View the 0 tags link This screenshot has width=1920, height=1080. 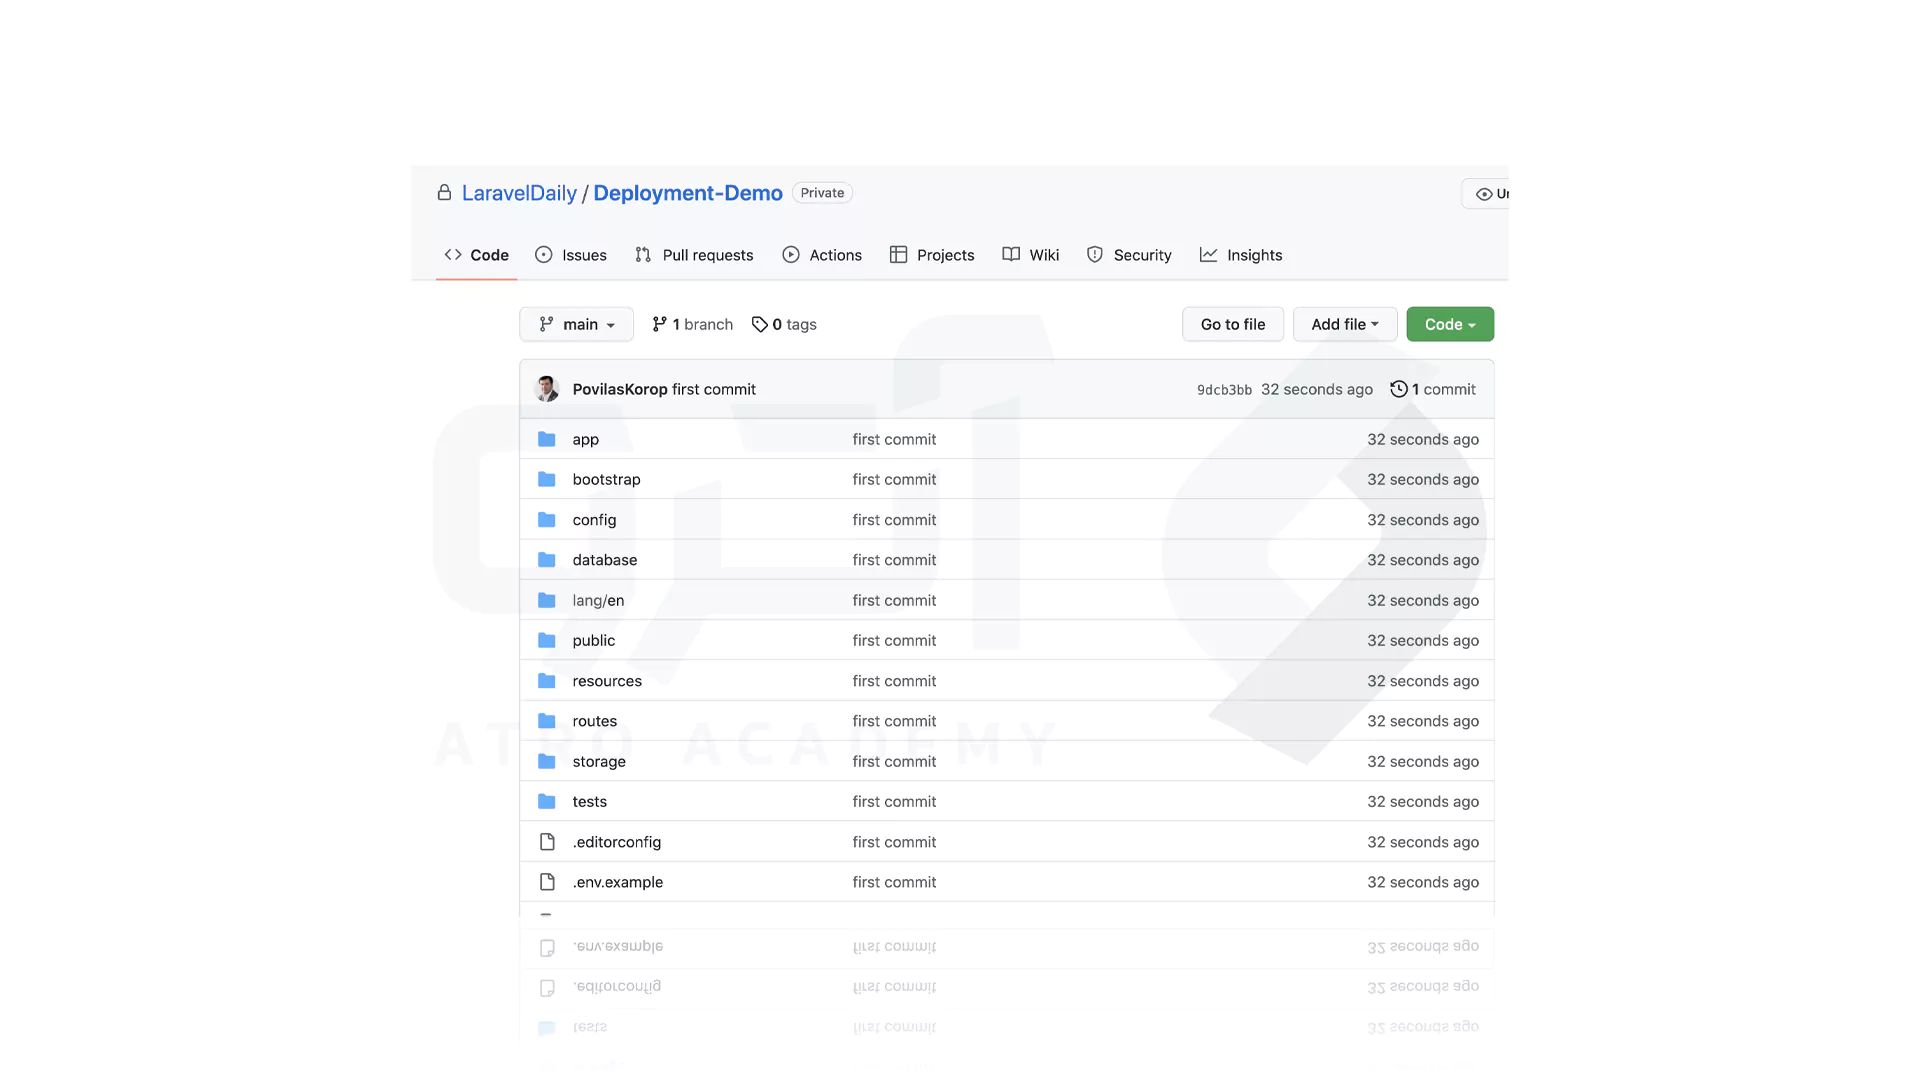[x=784, y=324]
